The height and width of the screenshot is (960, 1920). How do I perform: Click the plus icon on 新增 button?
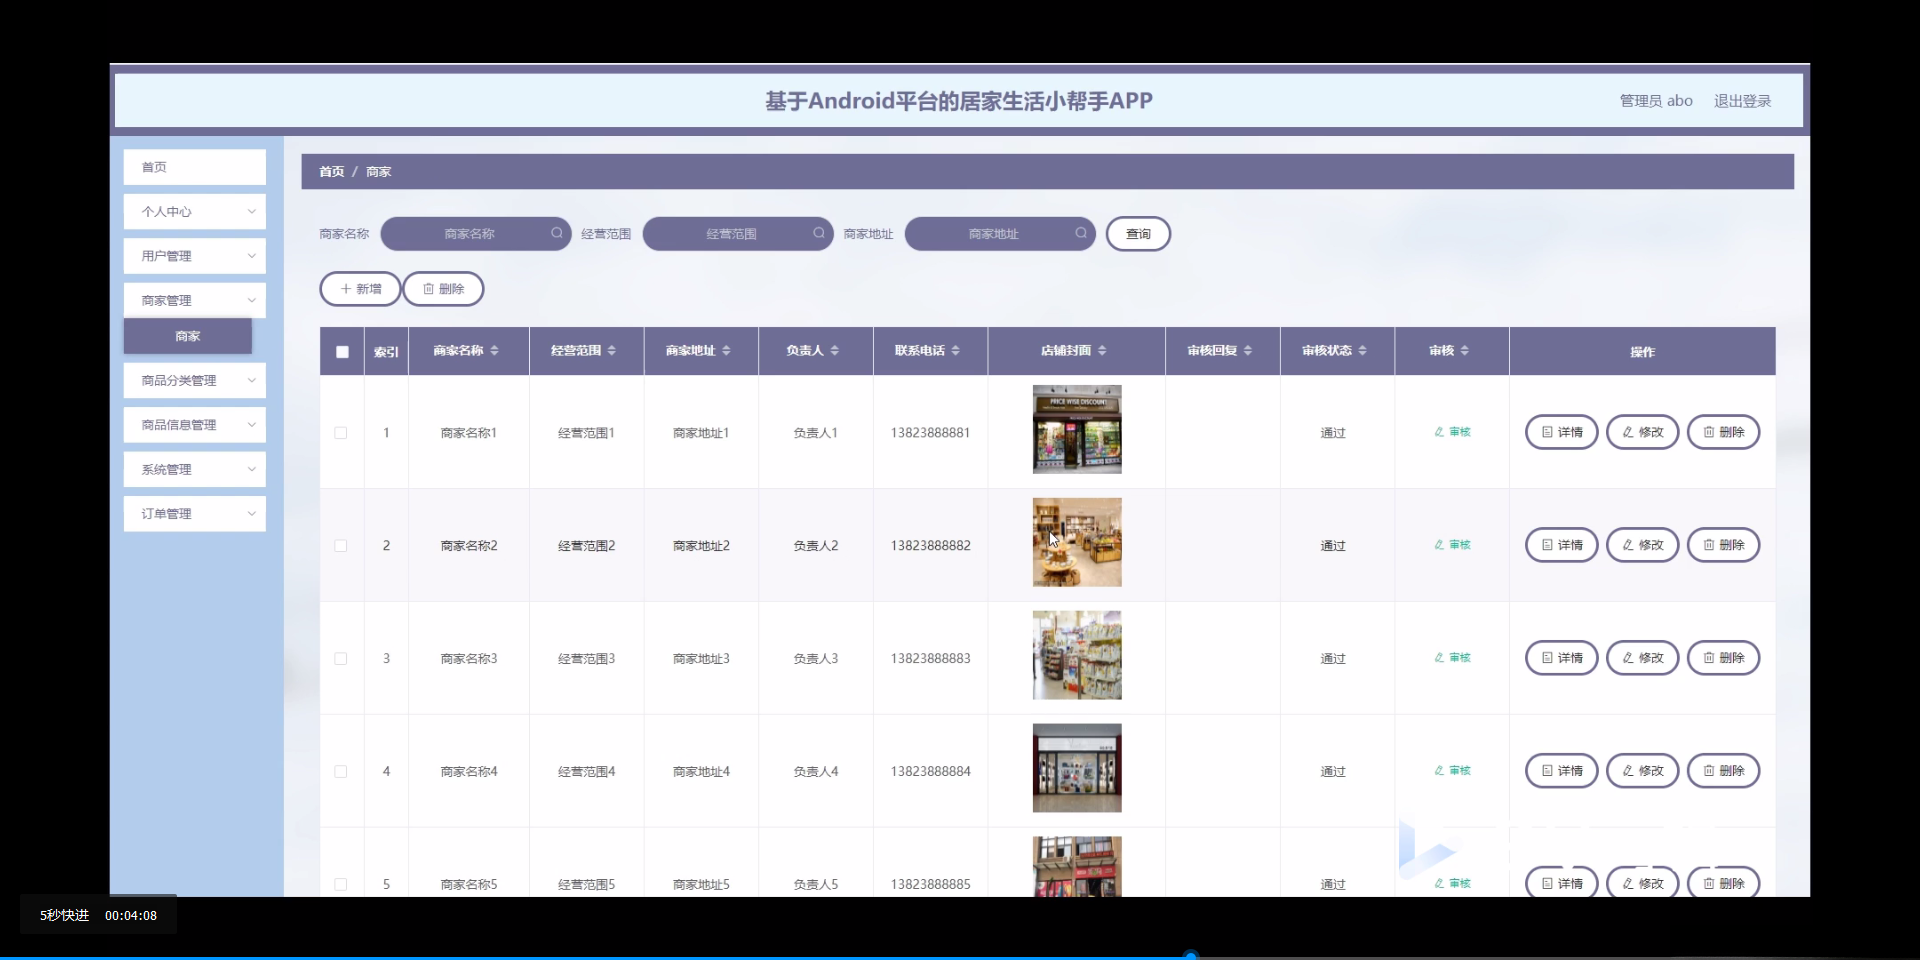pos(348,289)
